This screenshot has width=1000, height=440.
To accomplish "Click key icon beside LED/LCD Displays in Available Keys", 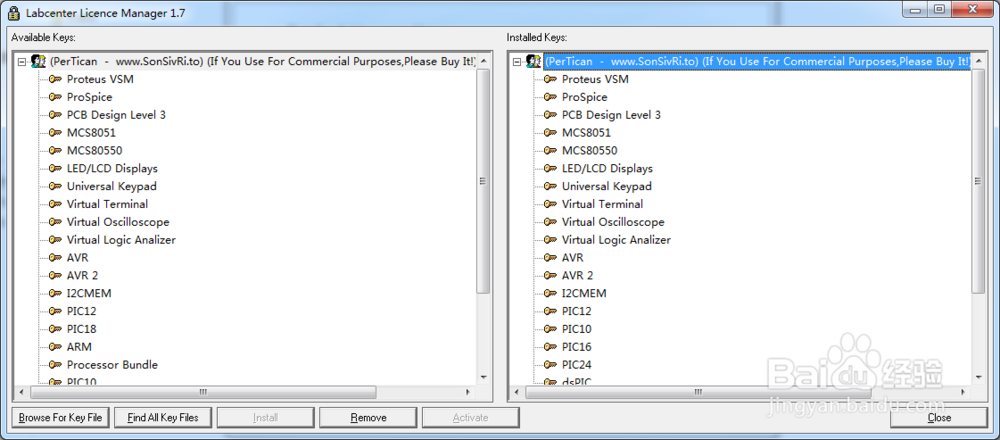I will (x=55, y=169).
